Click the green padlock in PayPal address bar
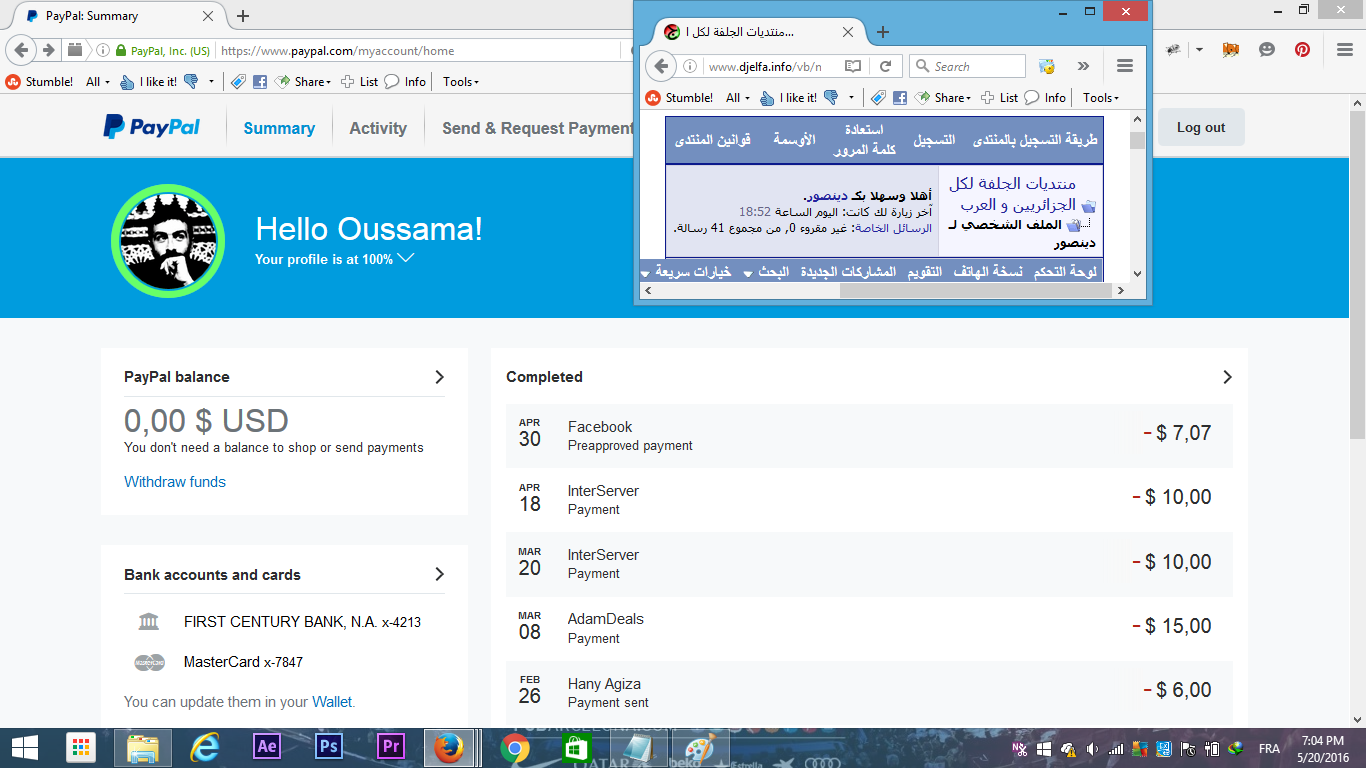Screen dimensions: 1366x768 click(x=121, y=50)
